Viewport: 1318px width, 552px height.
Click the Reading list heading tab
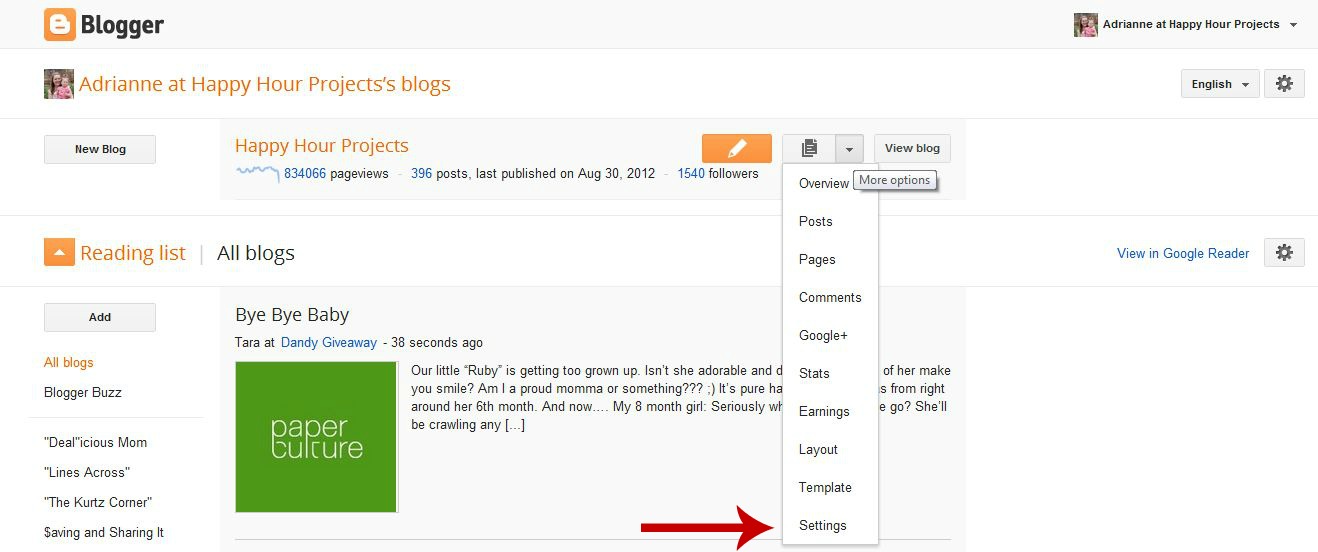133,253
